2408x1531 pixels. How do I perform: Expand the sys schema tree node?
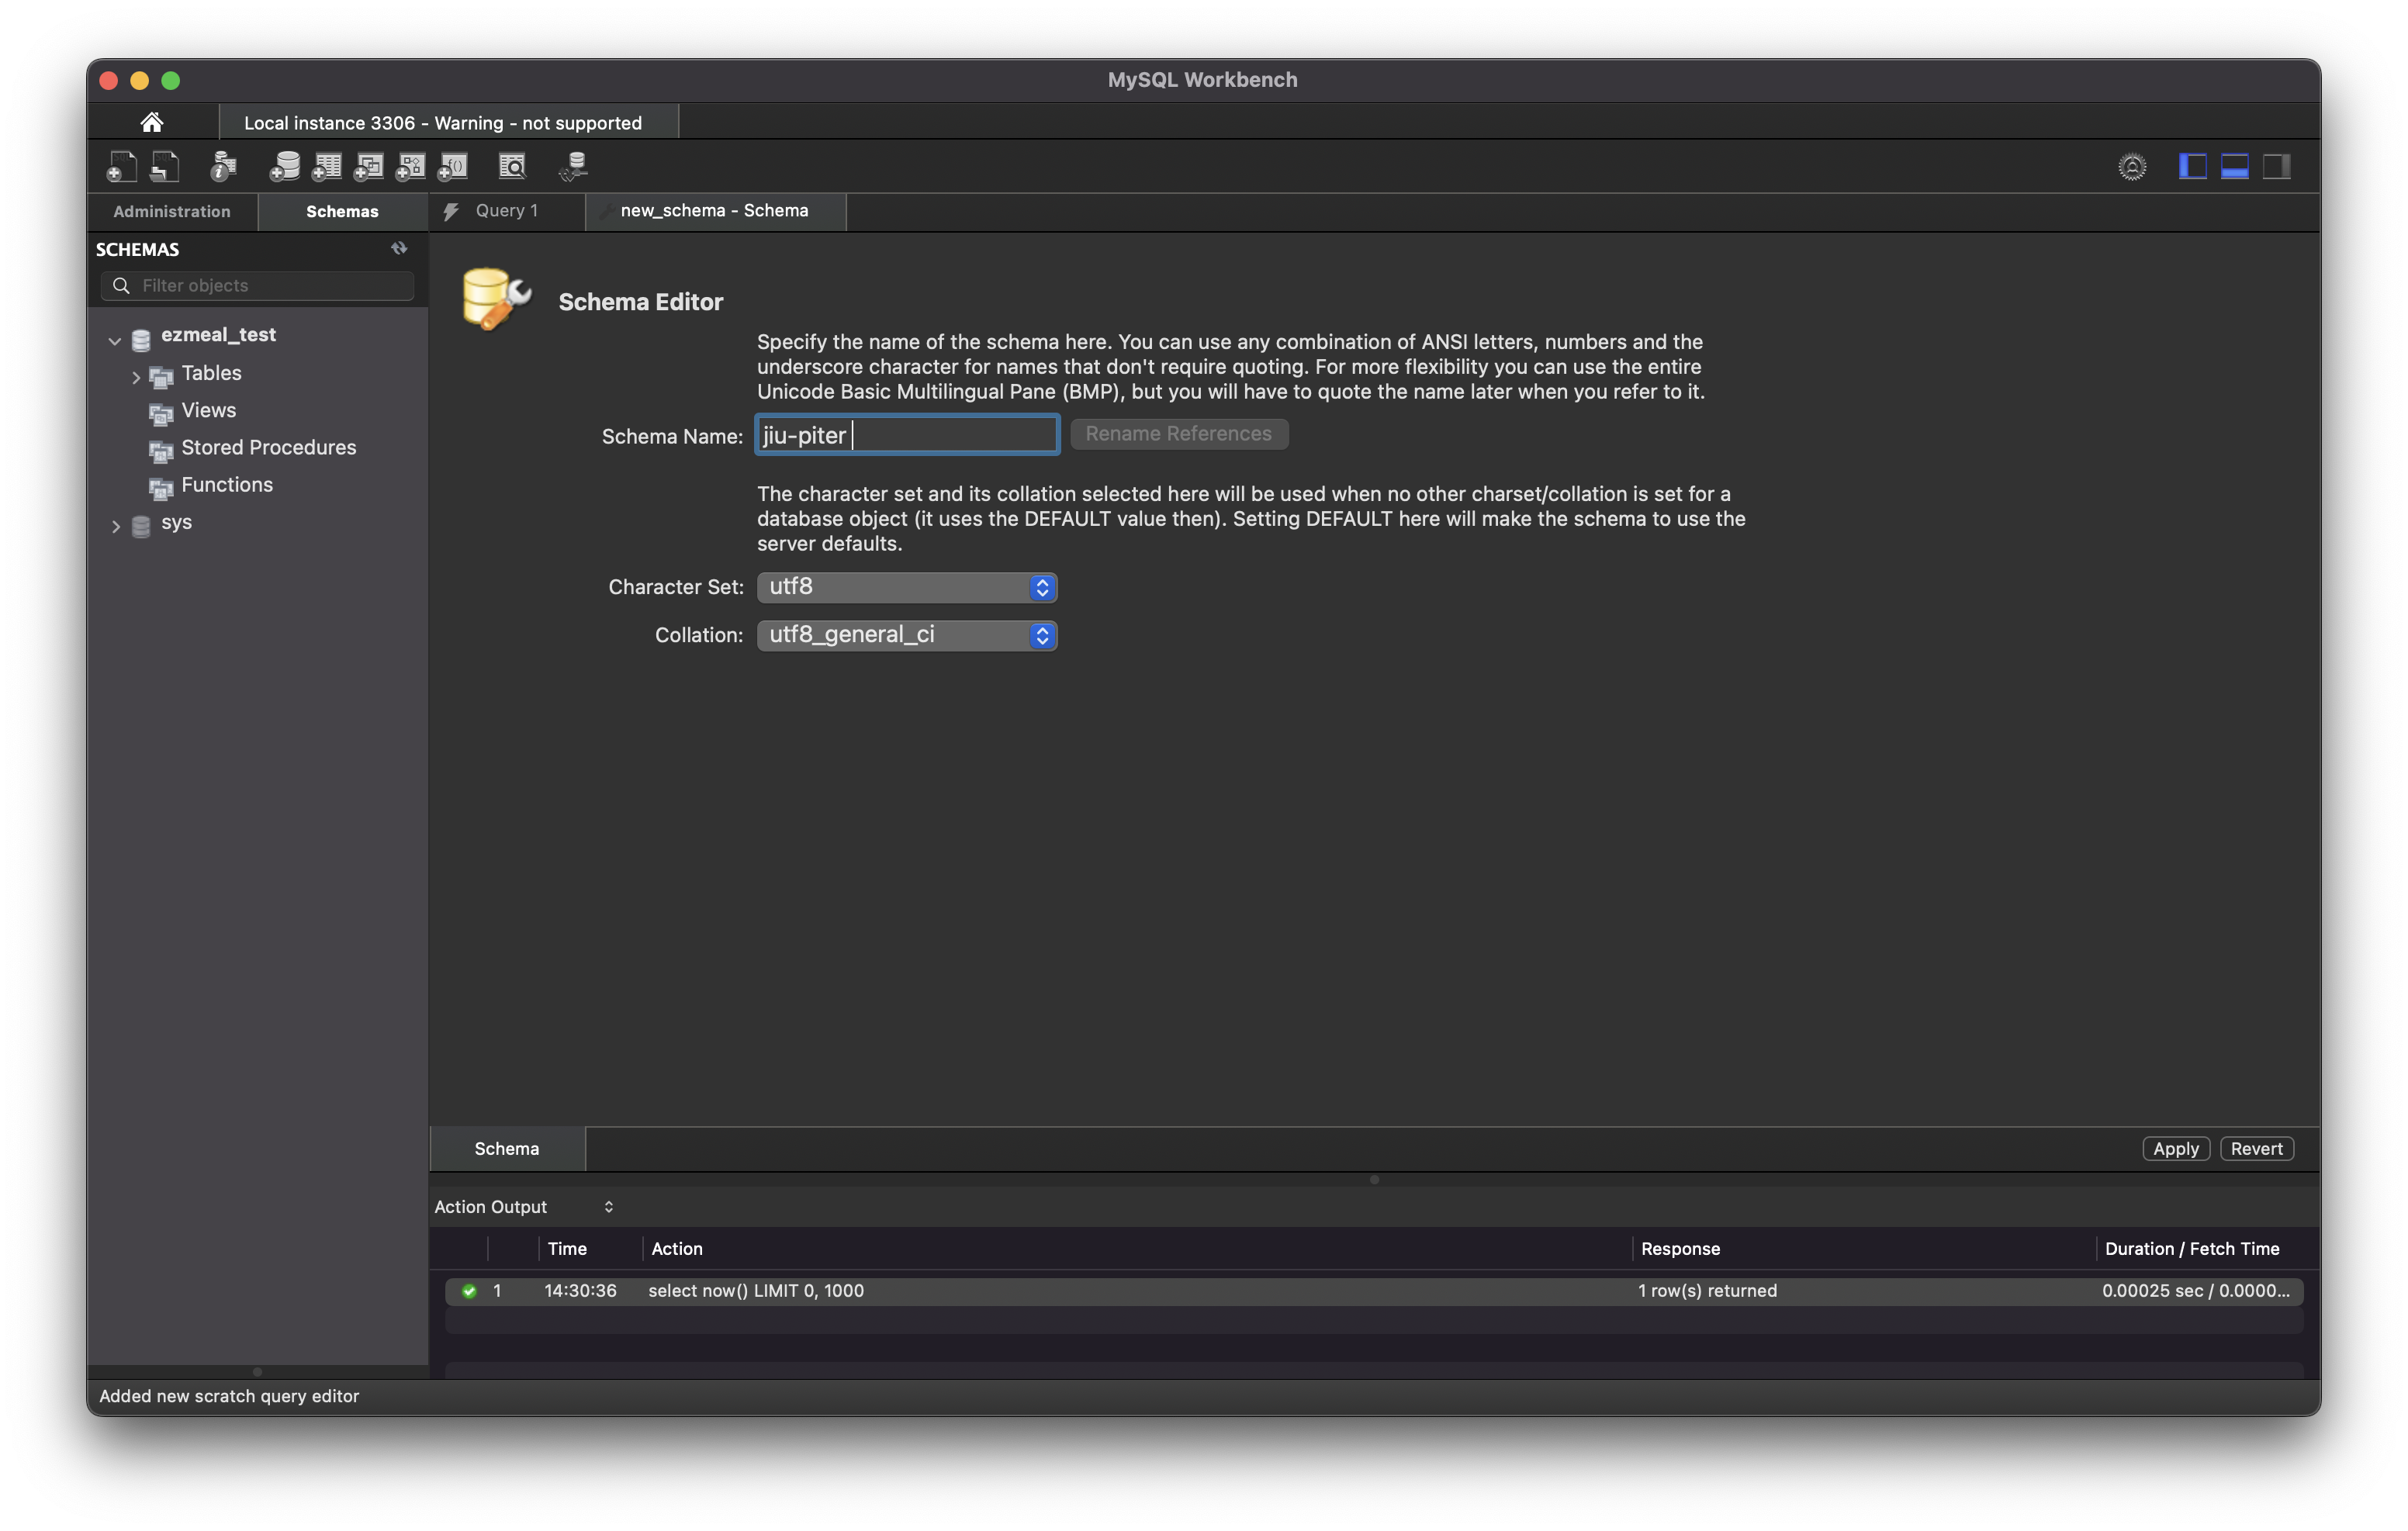(x=116, y=526)
